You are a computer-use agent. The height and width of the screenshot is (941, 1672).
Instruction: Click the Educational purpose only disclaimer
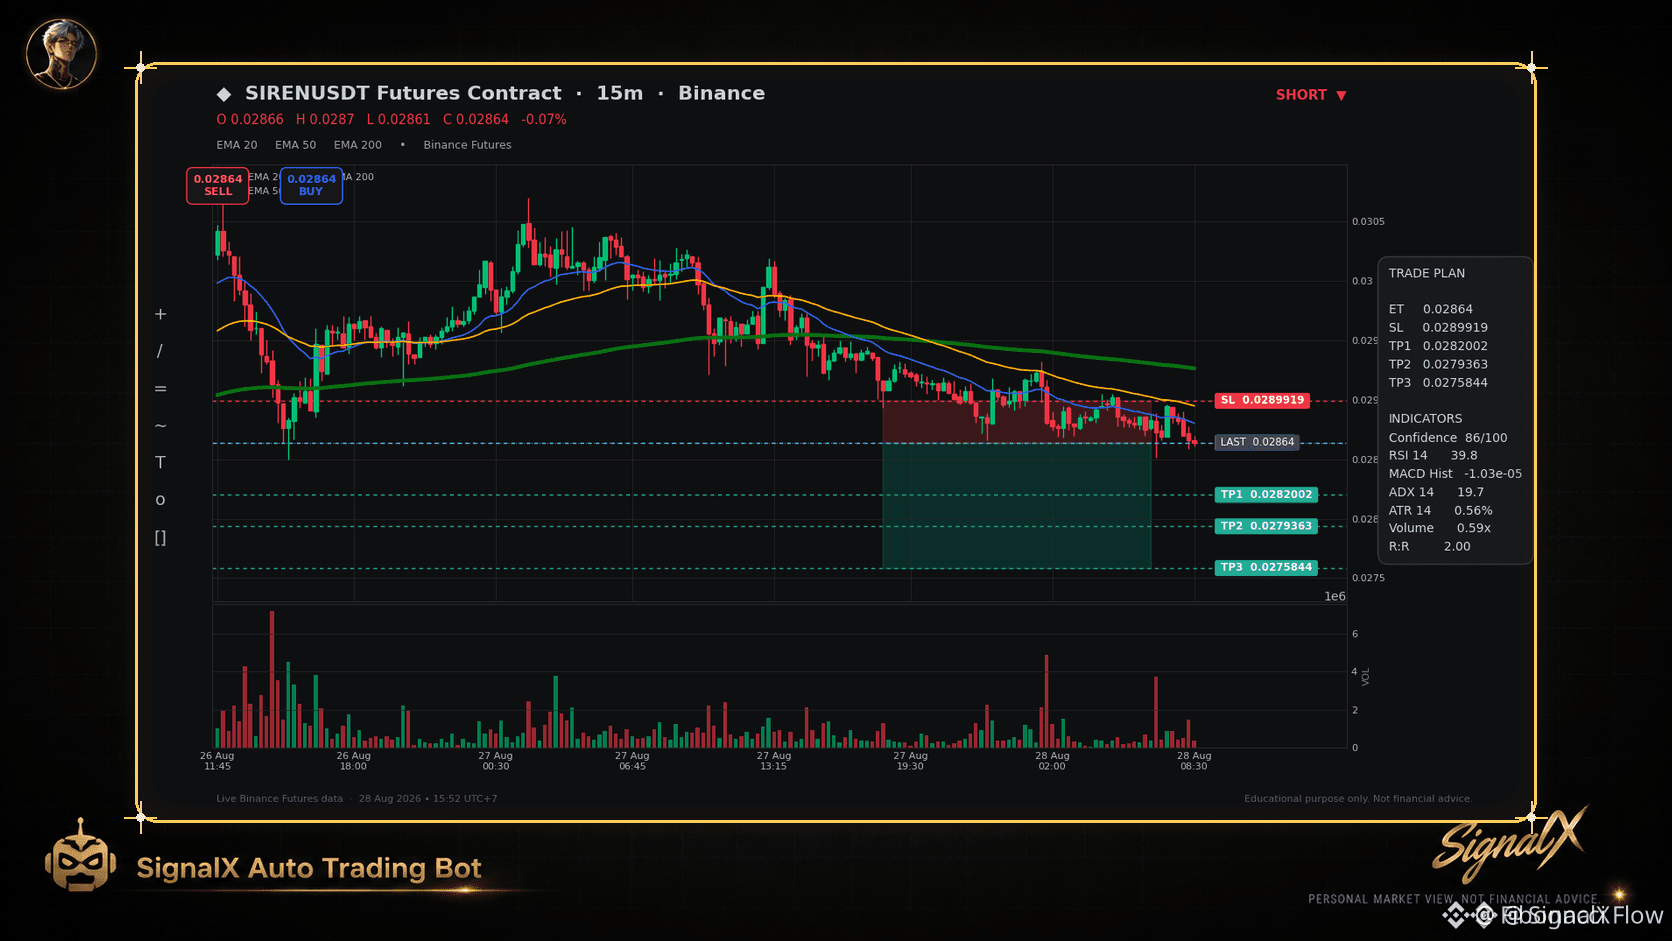pyautogui.click(x=1358, y=799)
